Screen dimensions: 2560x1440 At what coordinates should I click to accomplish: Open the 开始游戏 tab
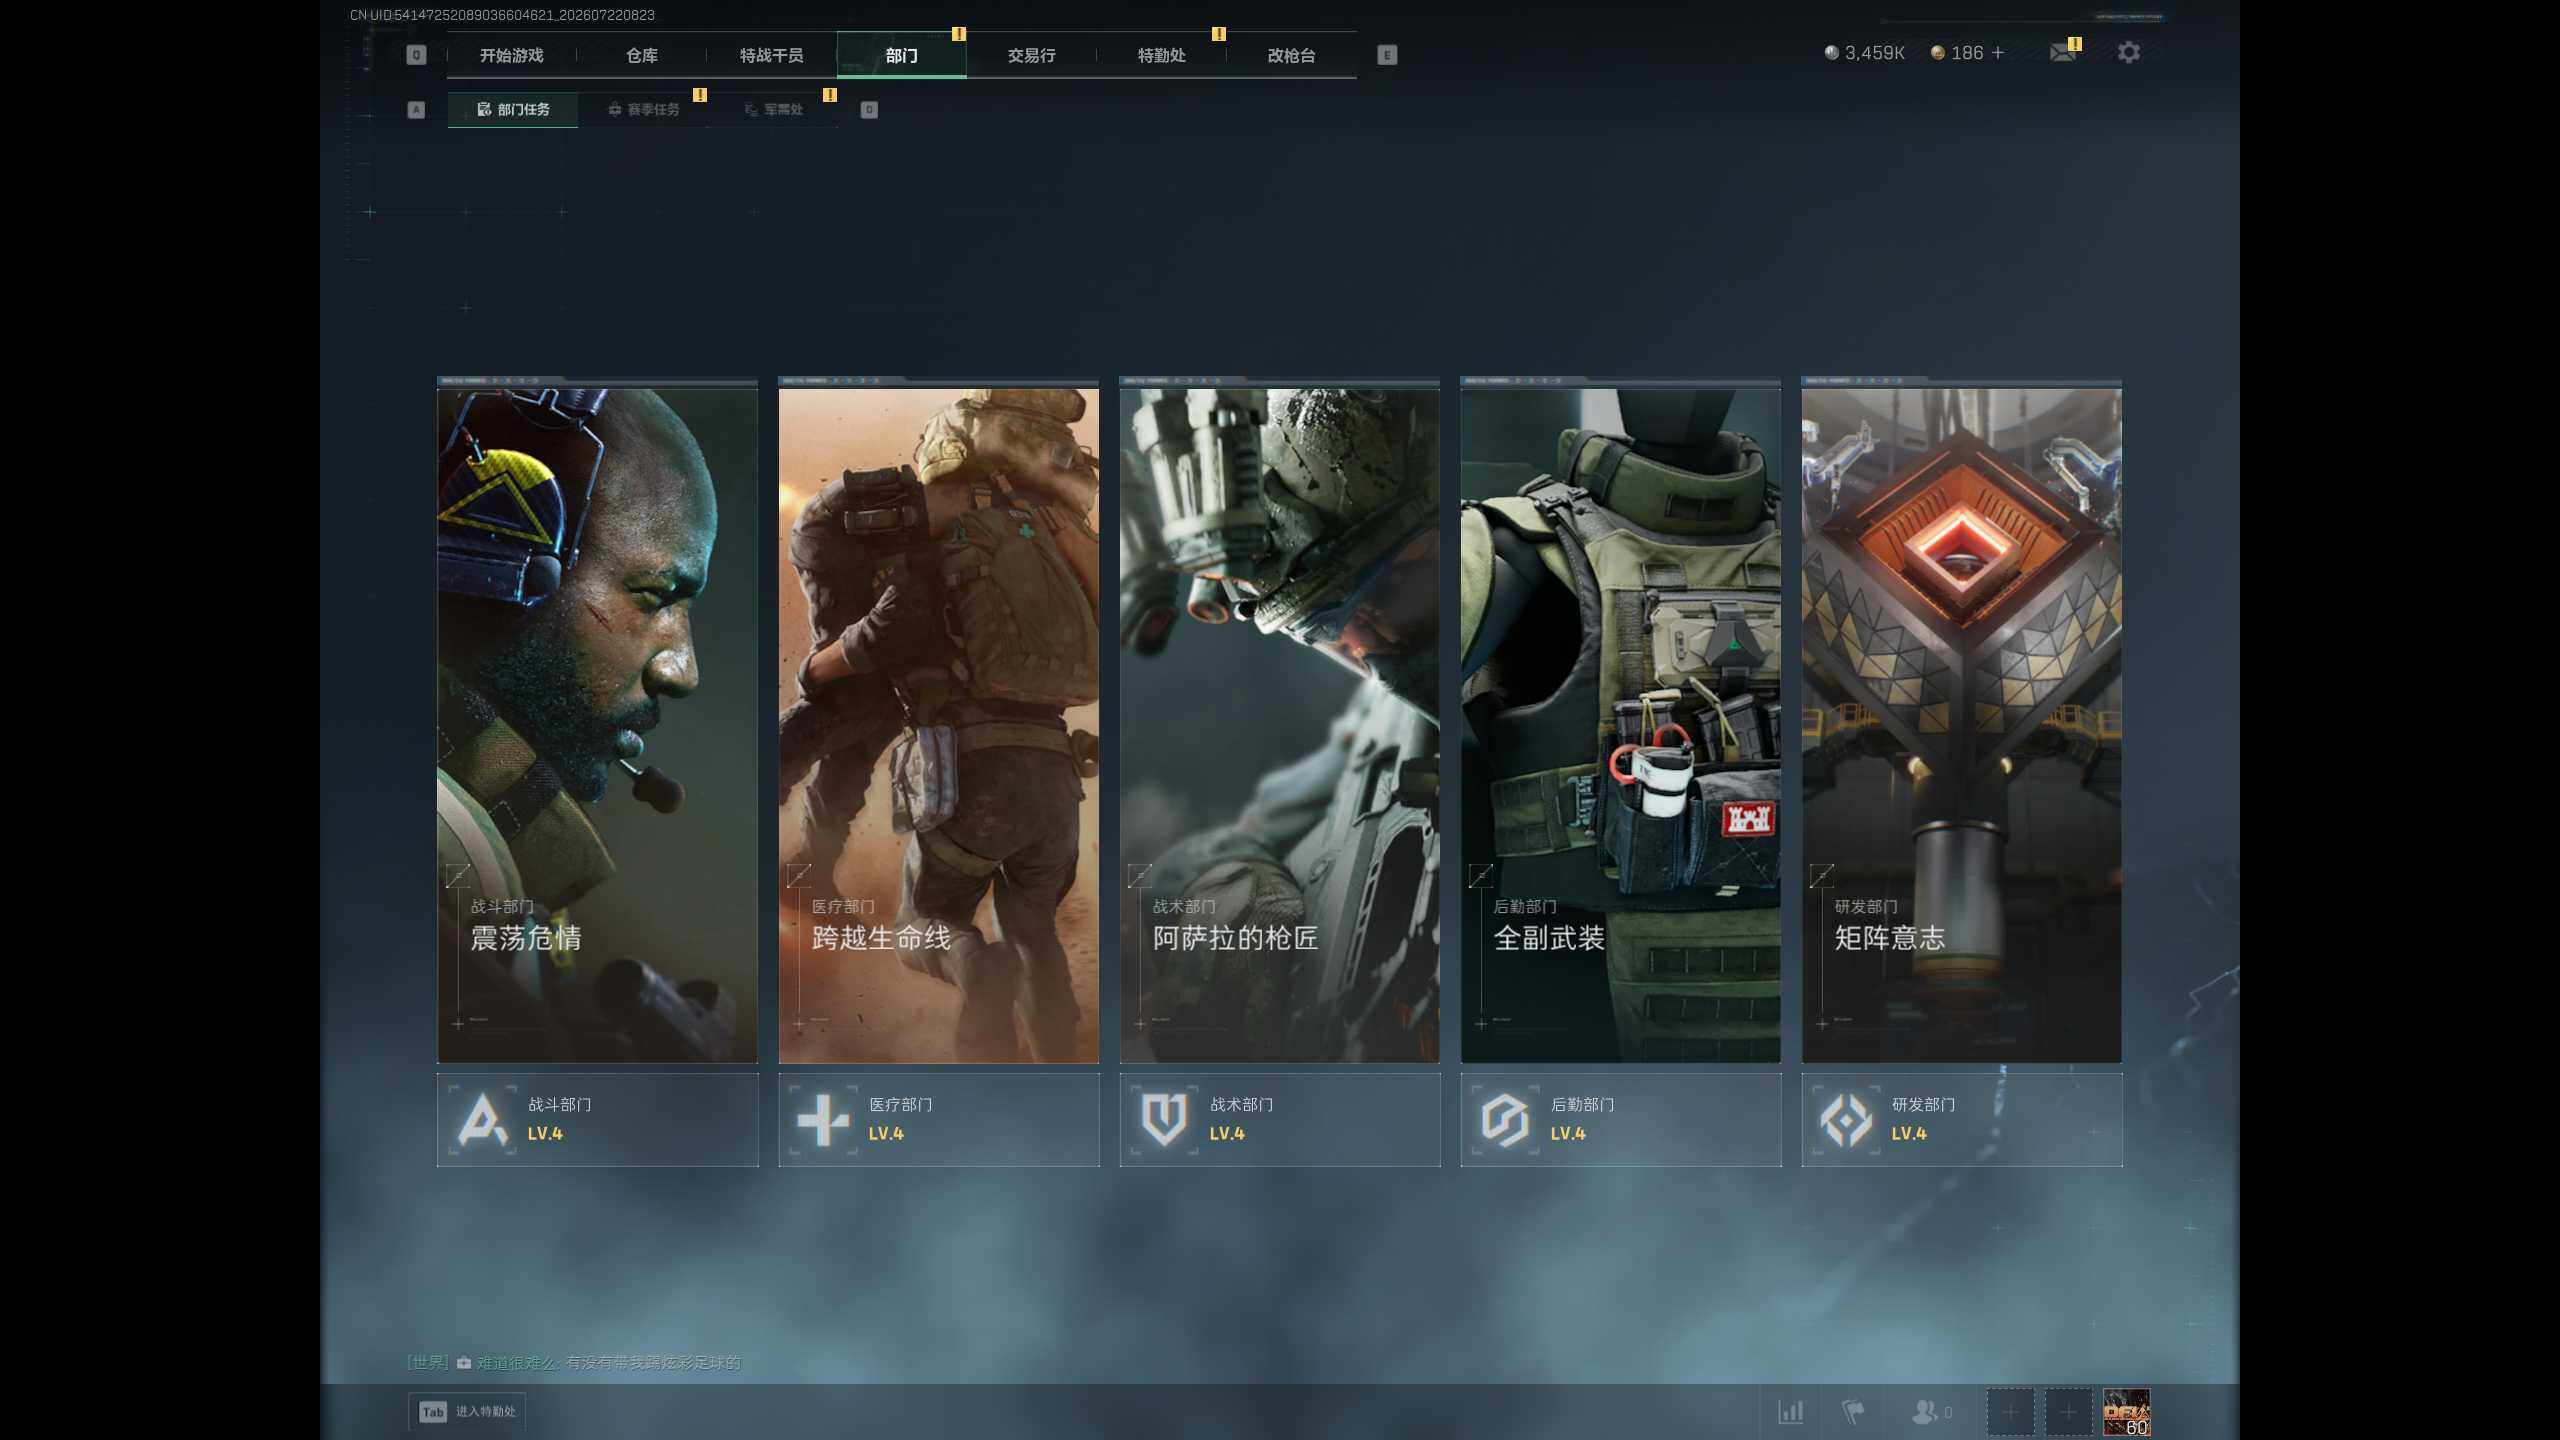point(511,55)
